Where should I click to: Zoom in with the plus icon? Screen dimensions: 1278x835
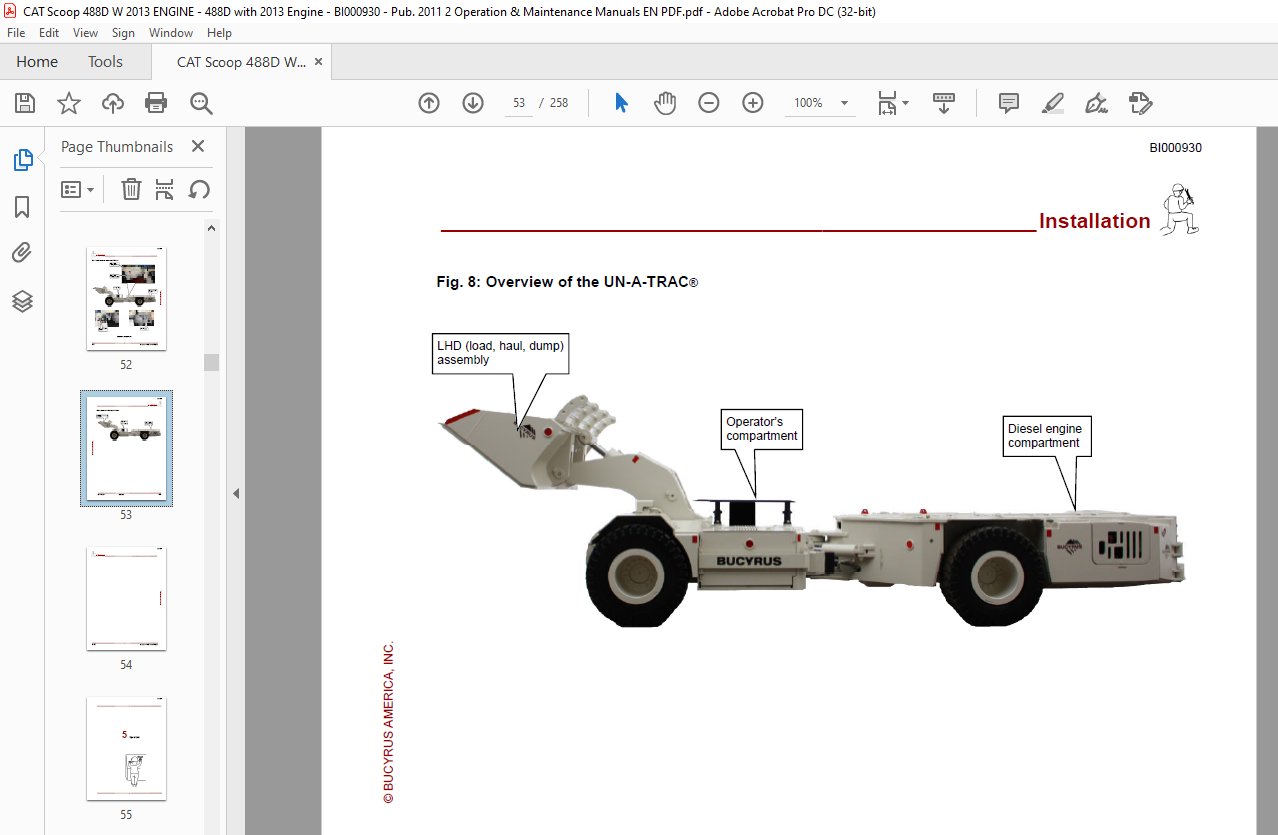point(753,103)
